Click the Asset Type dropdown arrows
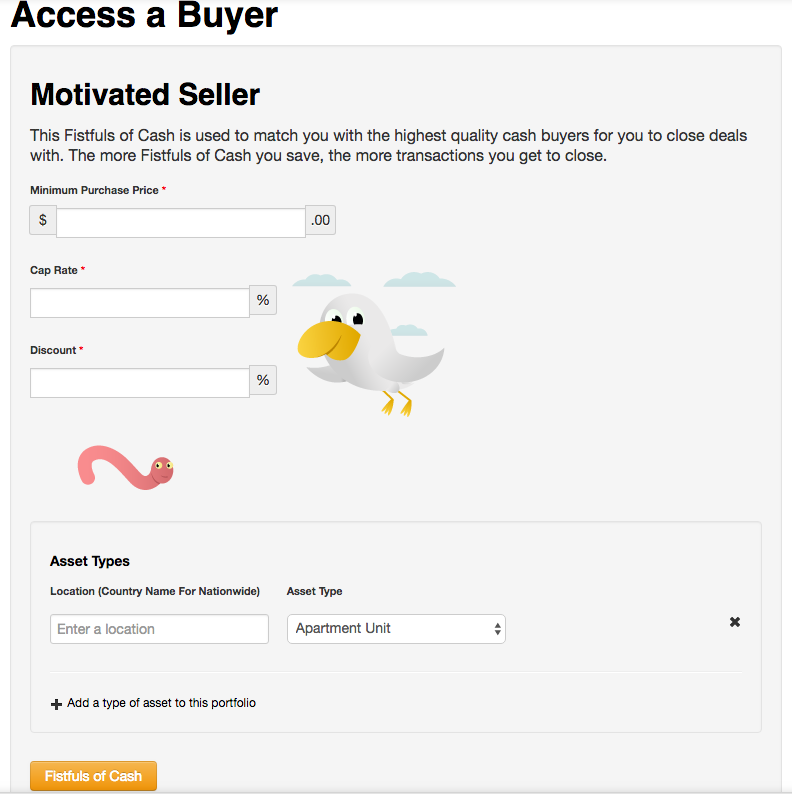The height and width of the screenshot is (794, 792). (497, 629)
